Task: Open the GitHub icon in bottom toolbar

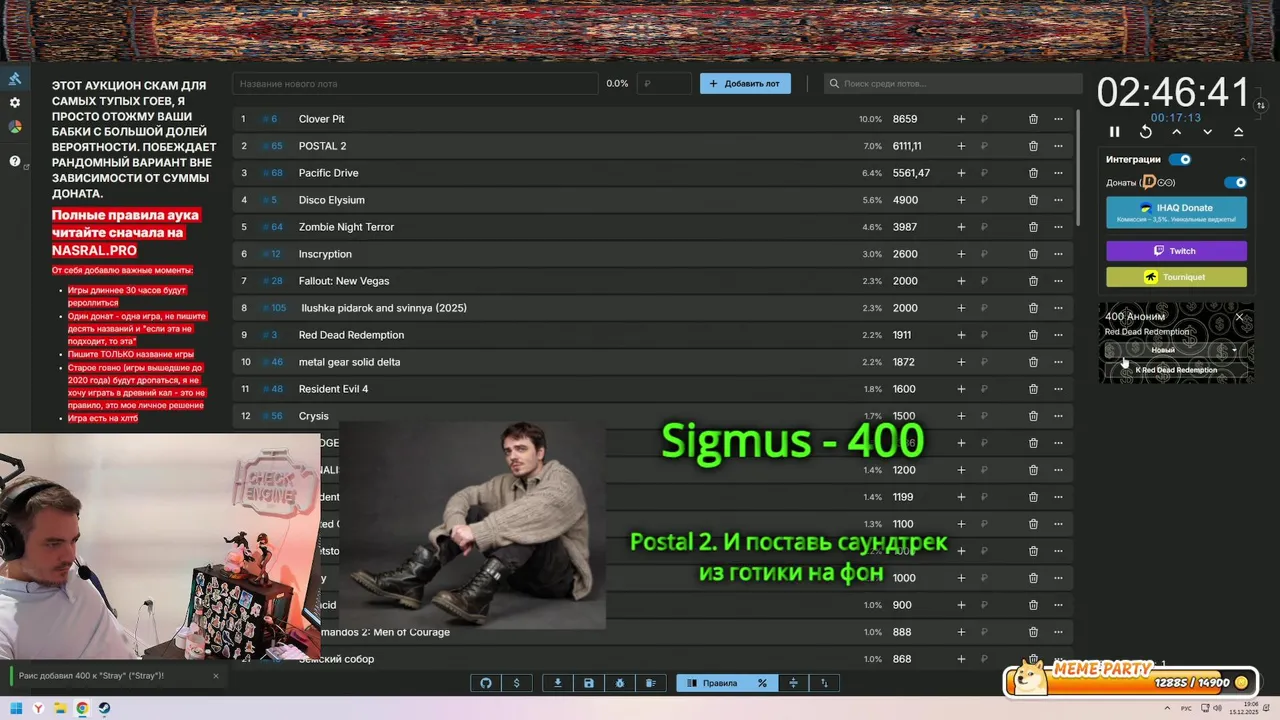Action: click(x=486, y=683)
